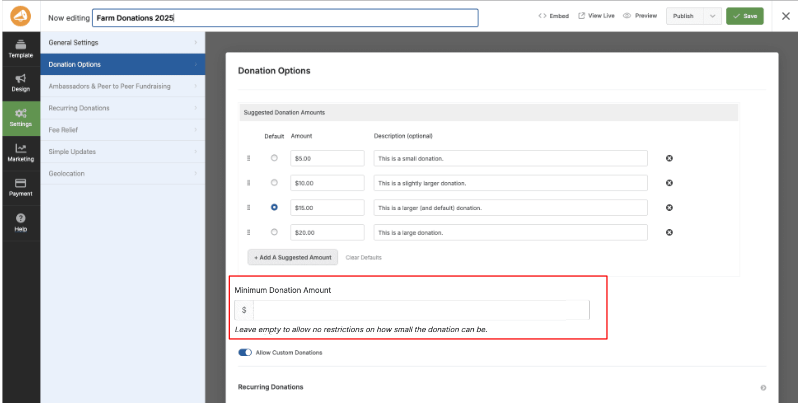Screen dimensions: 798x403
Task: Open Ambassadors & Peer to Peer Fundraising
Action: coord(122,86)
